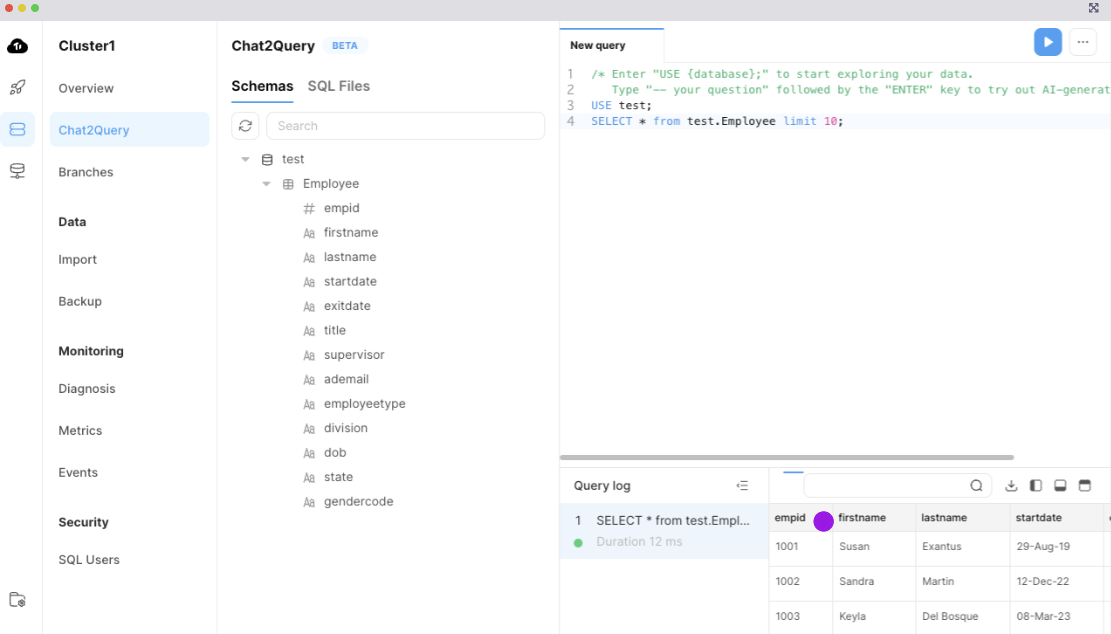The height and width of the screenshot is (634, 1111).
Task: Click the BETA badge next to Chat2Query
Action: (345, 45)
